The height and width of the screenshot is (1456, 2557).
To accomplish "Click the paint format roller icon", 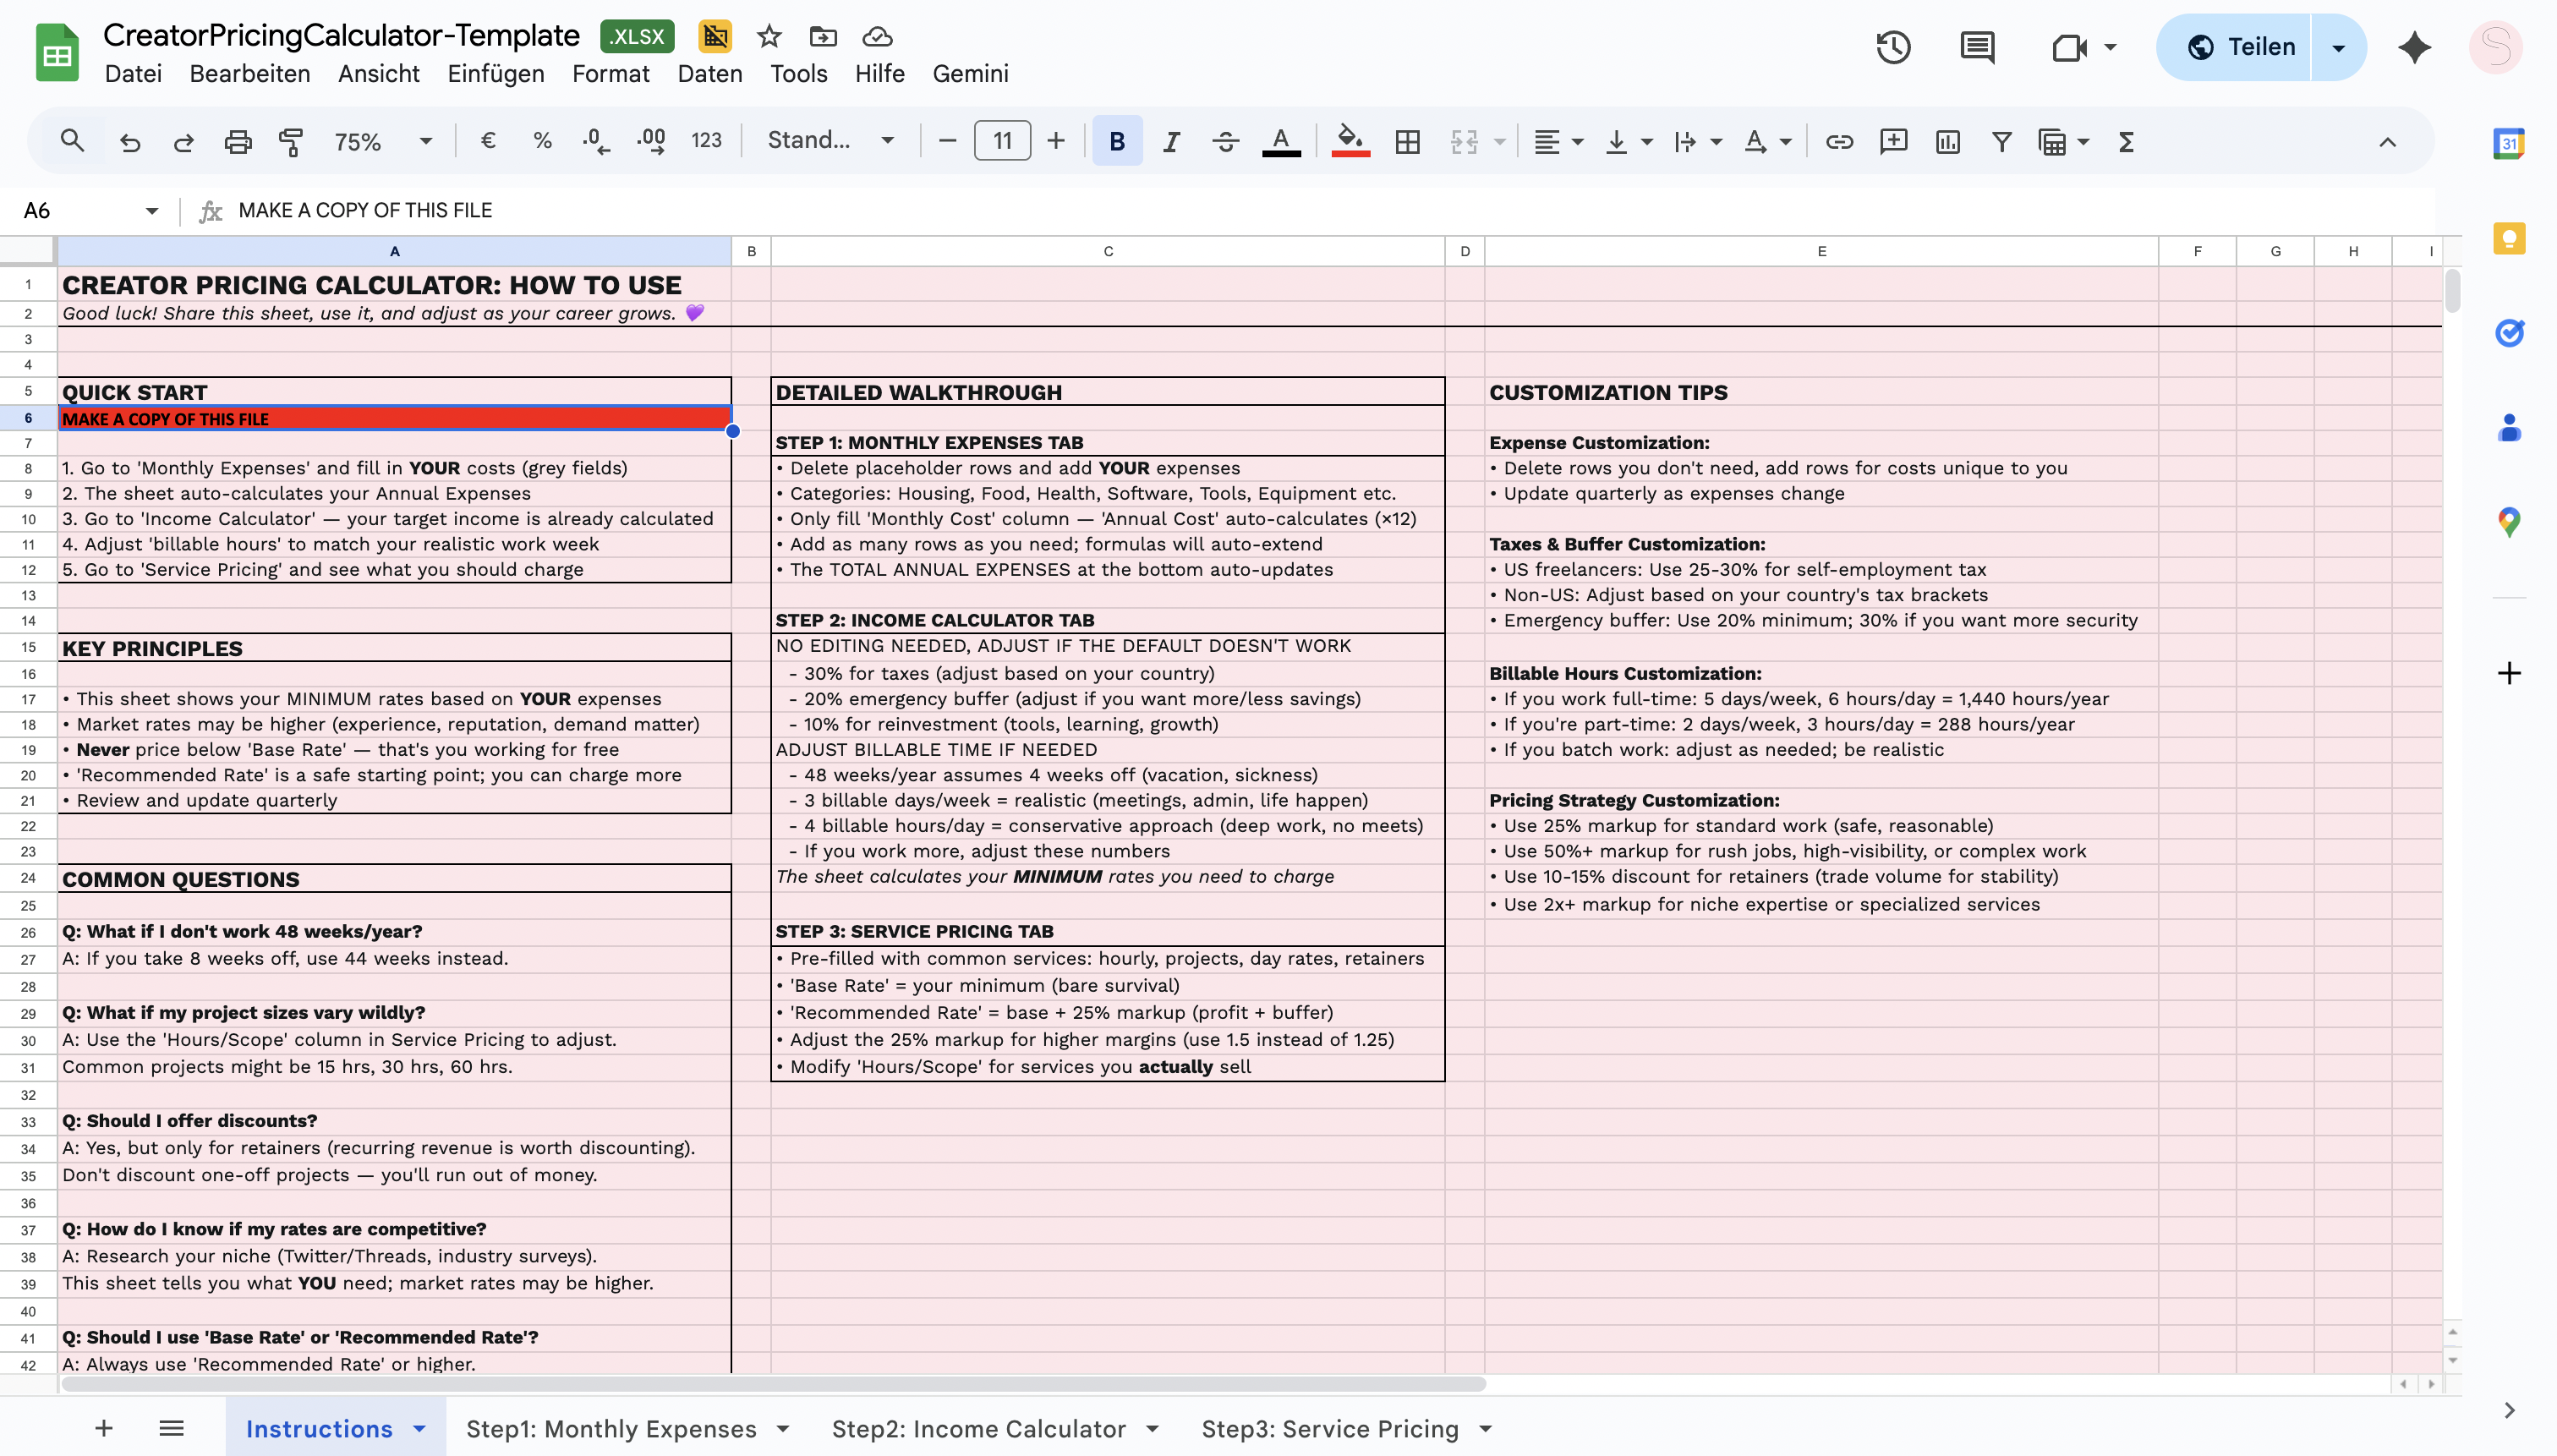I will 291,141.
